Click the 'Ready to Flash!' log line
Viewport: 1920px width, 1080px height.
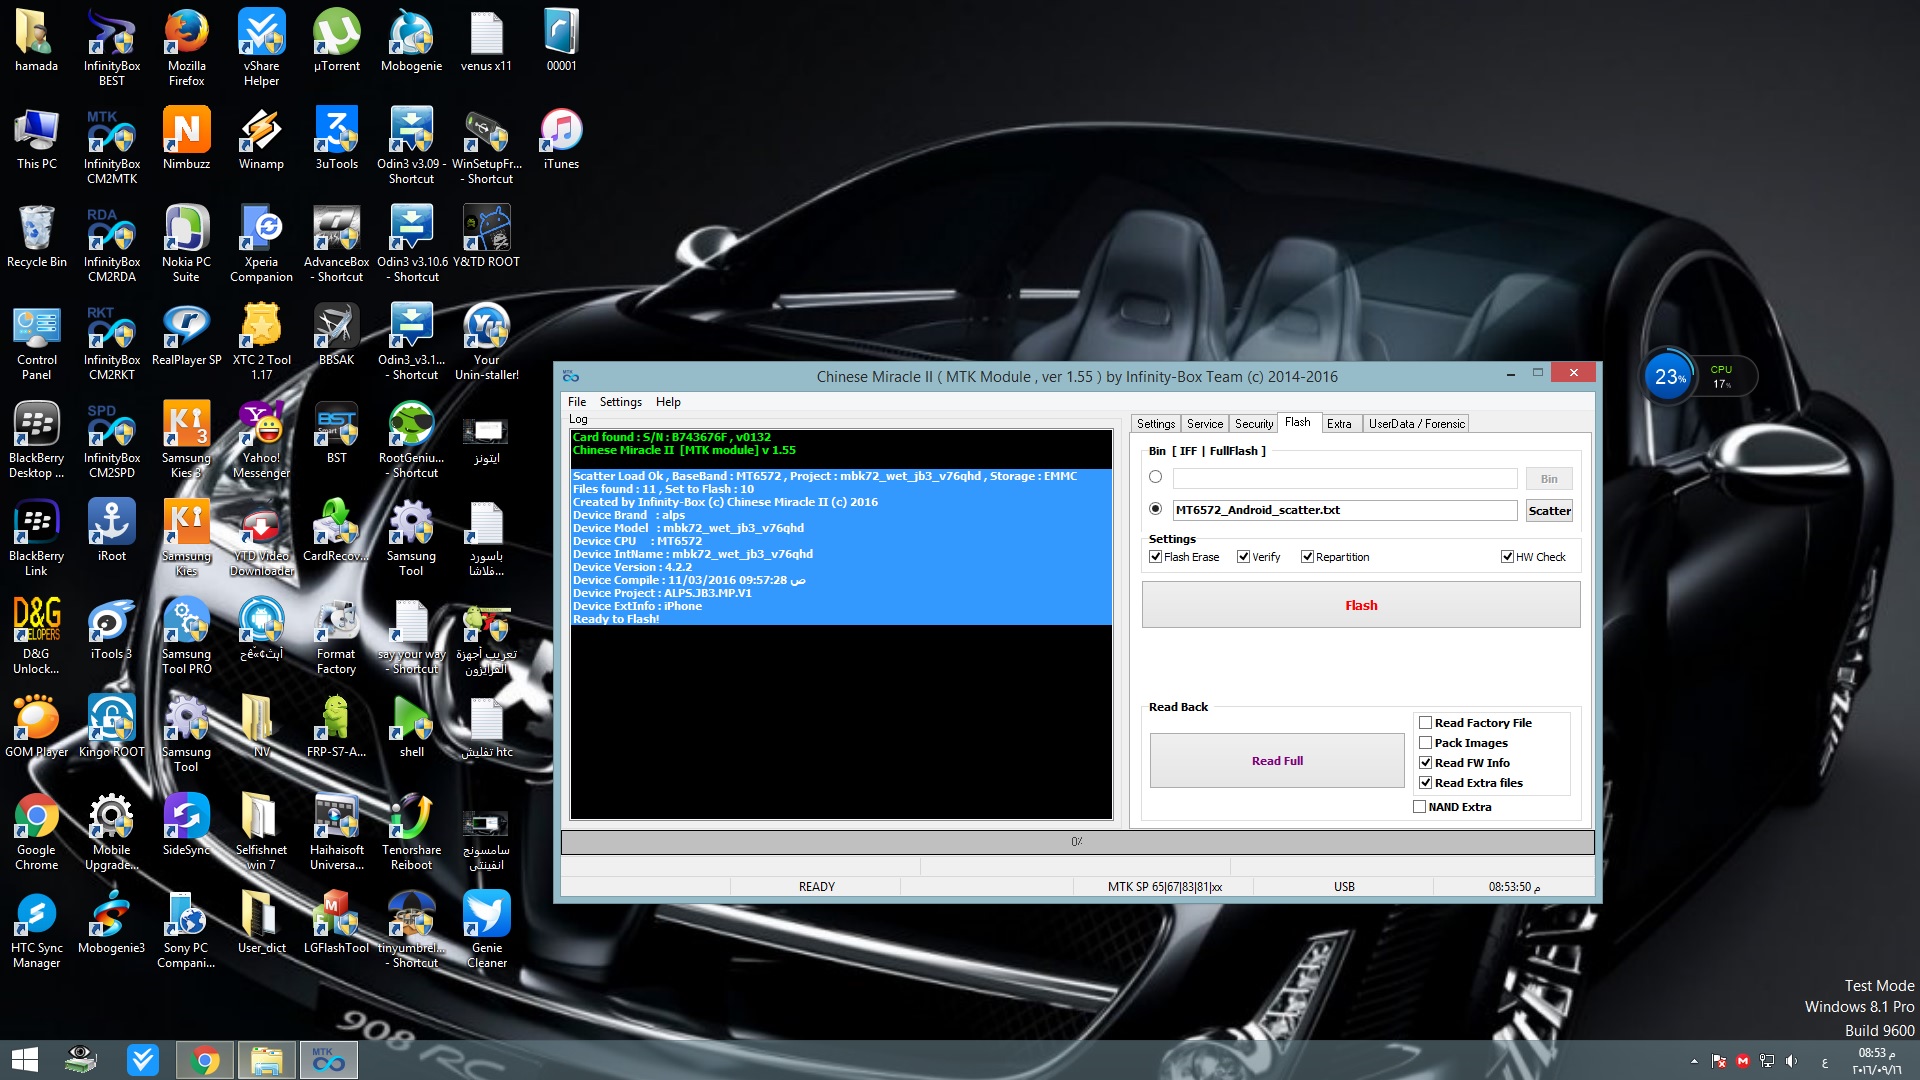616,619
